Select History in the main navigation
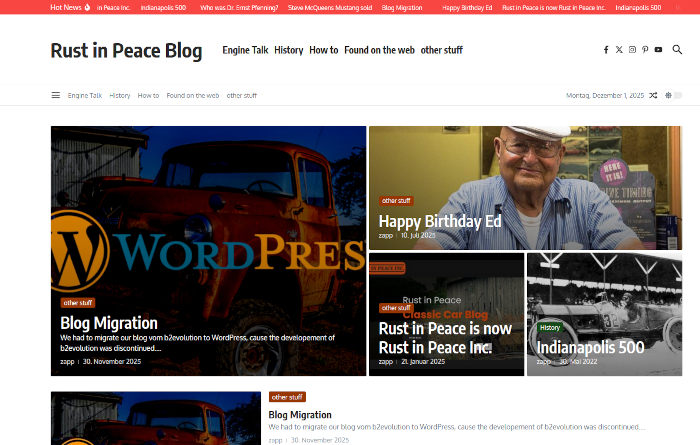 pos(288,50)
